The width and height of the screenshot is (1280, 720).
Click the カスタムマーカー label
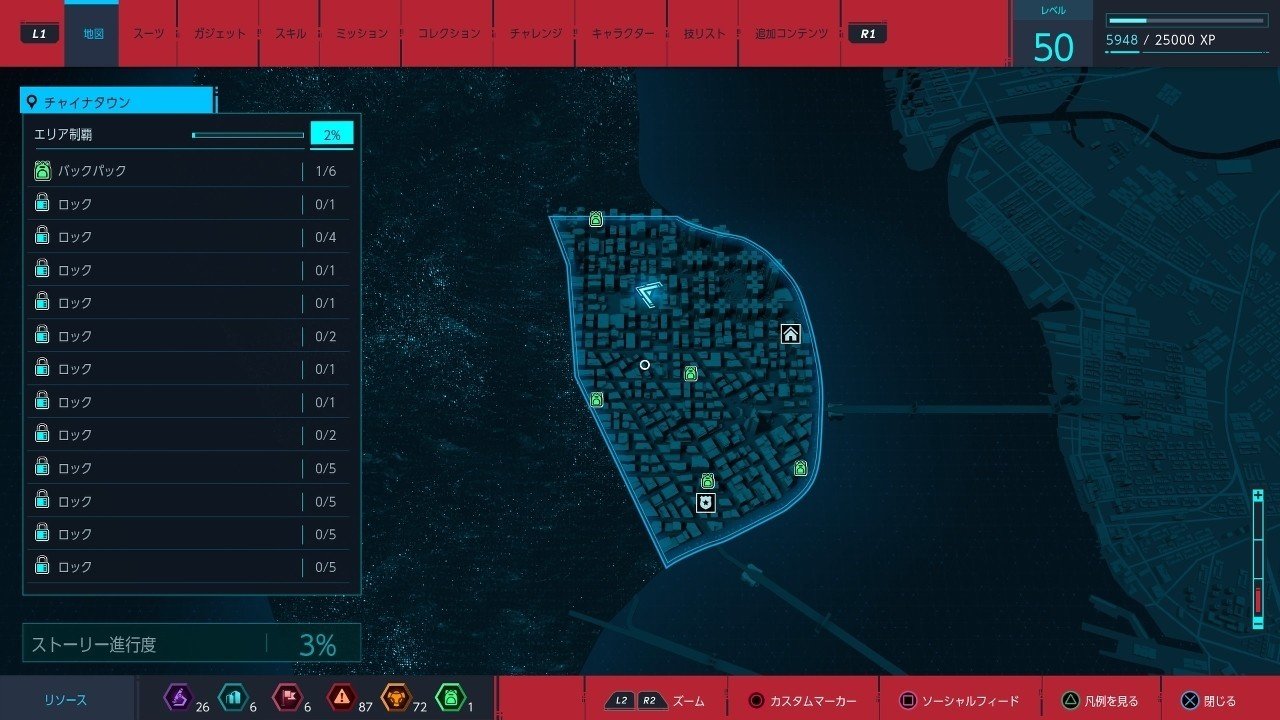813,701
